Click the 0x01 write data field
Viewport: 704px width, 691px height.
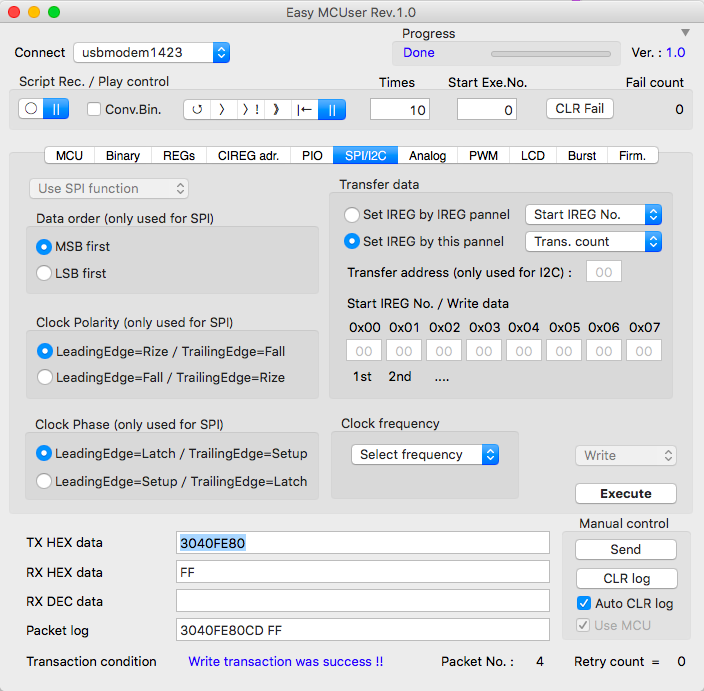tap(404, 350)
